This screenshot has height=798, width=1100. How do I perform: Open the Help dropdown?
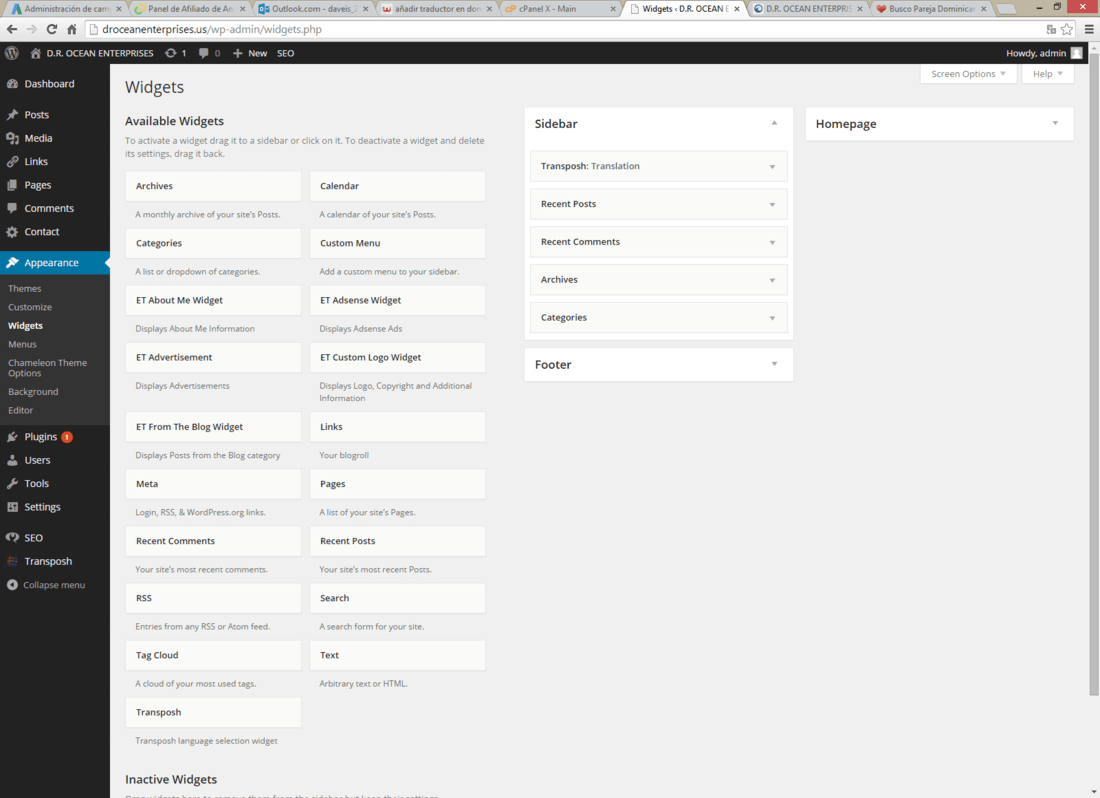click(1047, 74)
